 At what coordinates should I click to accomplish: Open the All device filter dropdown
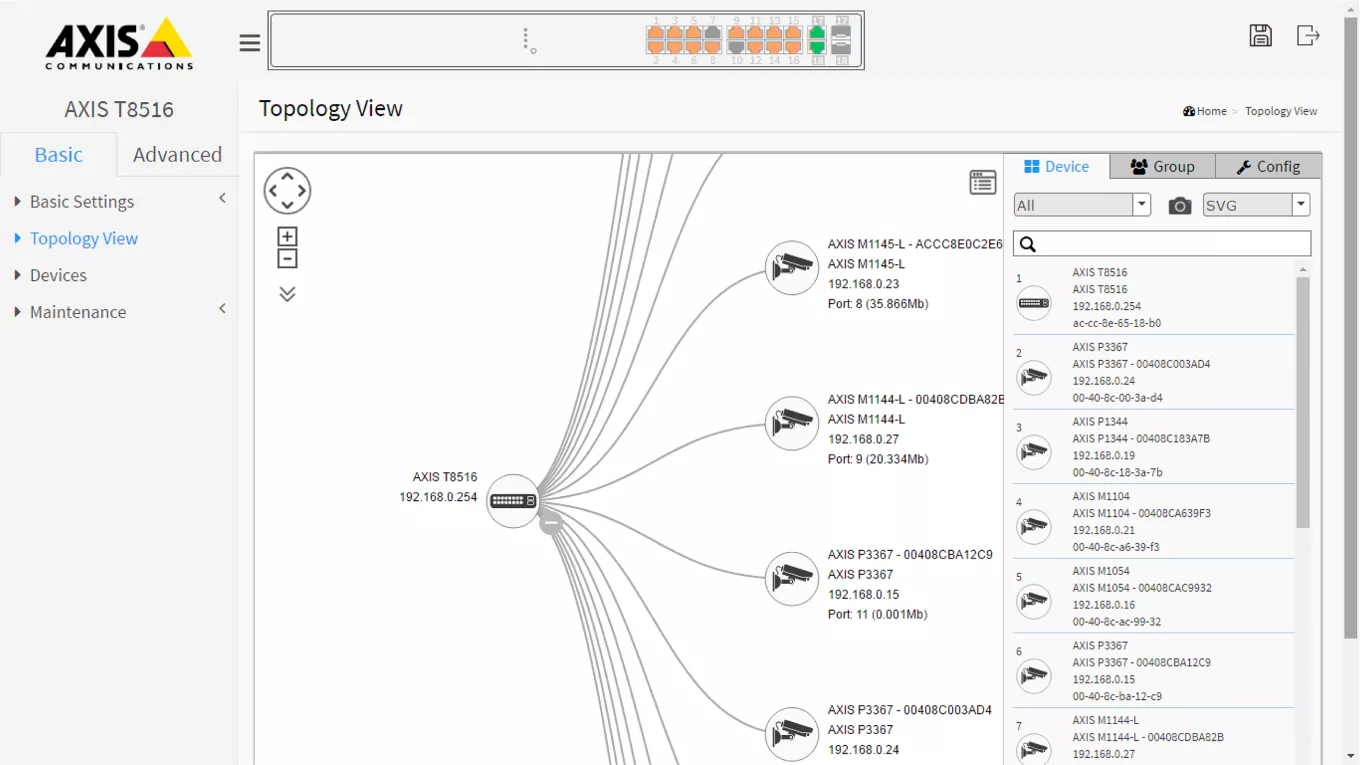coord(1082,205)
